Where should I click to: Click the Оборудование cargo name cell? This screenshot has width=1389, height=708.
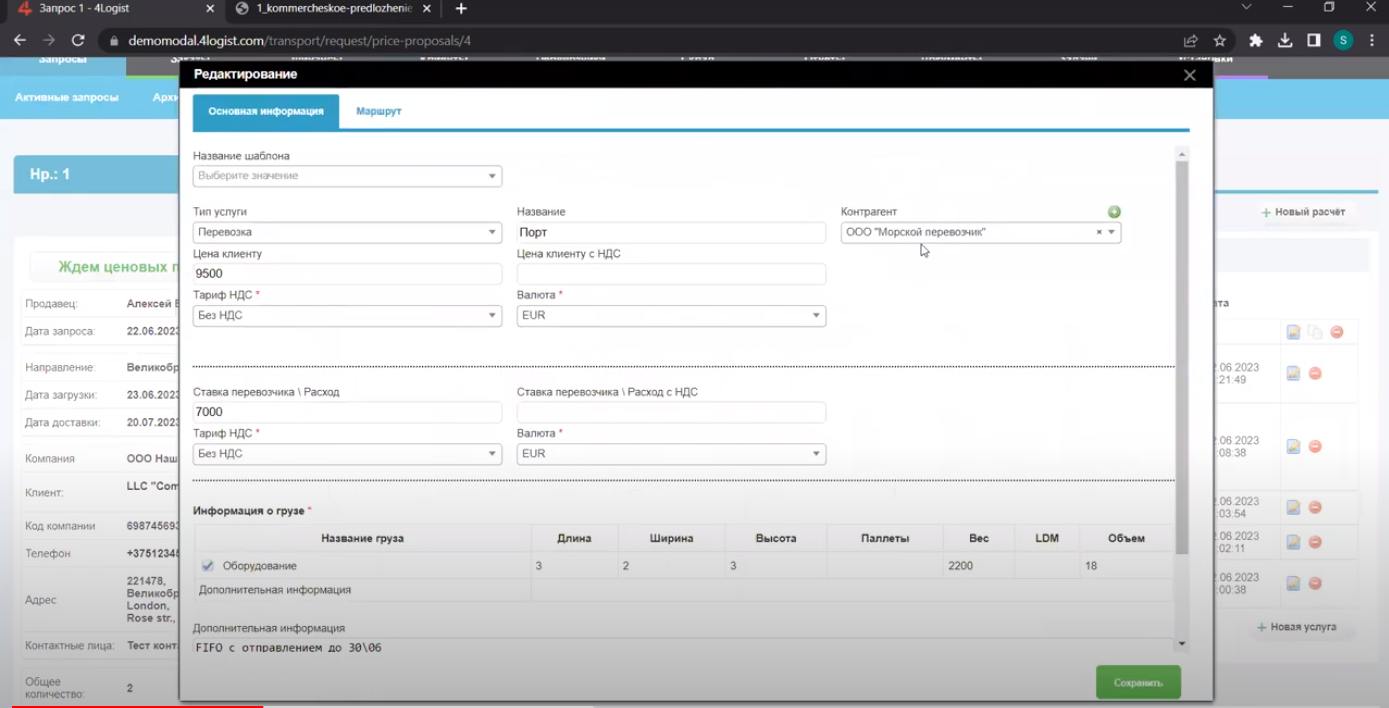pyautogui.click(x=363, y=566)
